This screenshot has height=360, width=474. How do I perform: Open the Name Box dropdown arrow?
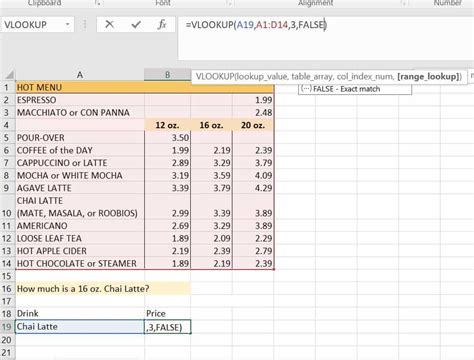pos(68,24)
